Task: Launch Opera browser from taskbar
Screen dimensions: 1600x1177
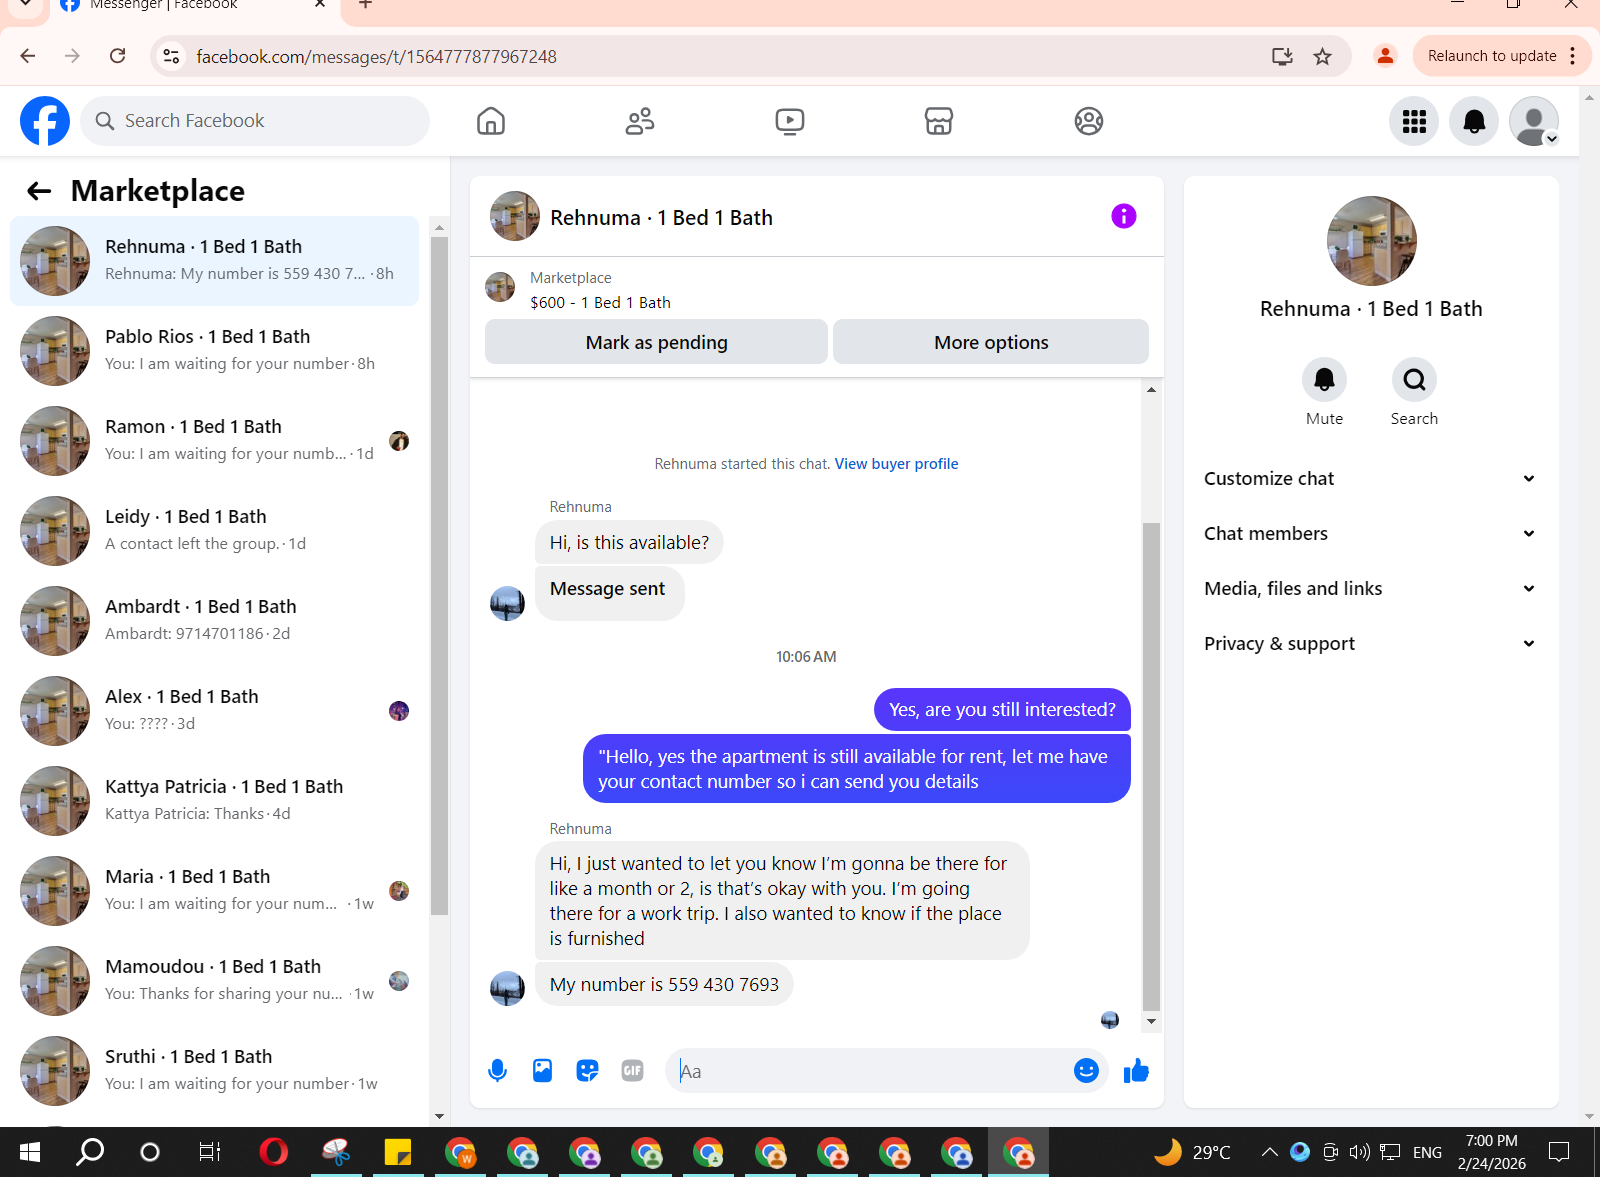Action: (274, 1152)
